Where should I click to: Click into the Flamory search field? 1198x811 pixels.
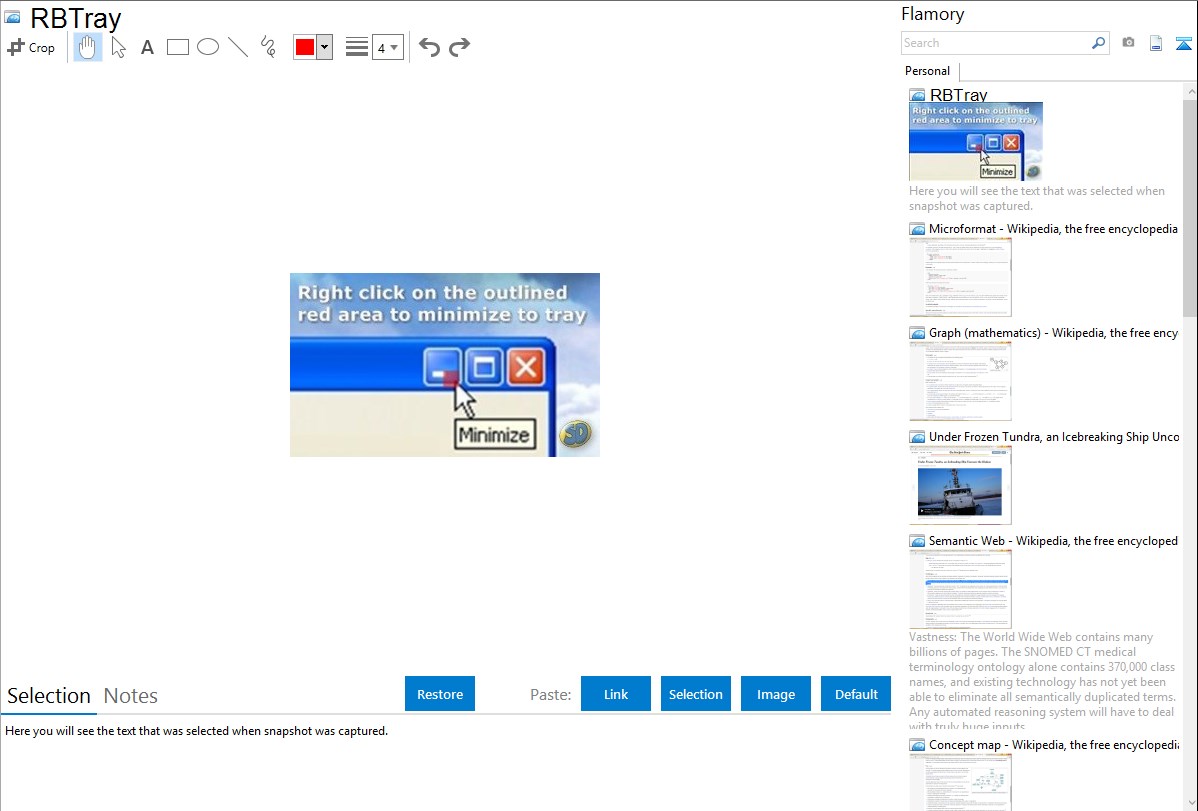[x=996, y=43]
